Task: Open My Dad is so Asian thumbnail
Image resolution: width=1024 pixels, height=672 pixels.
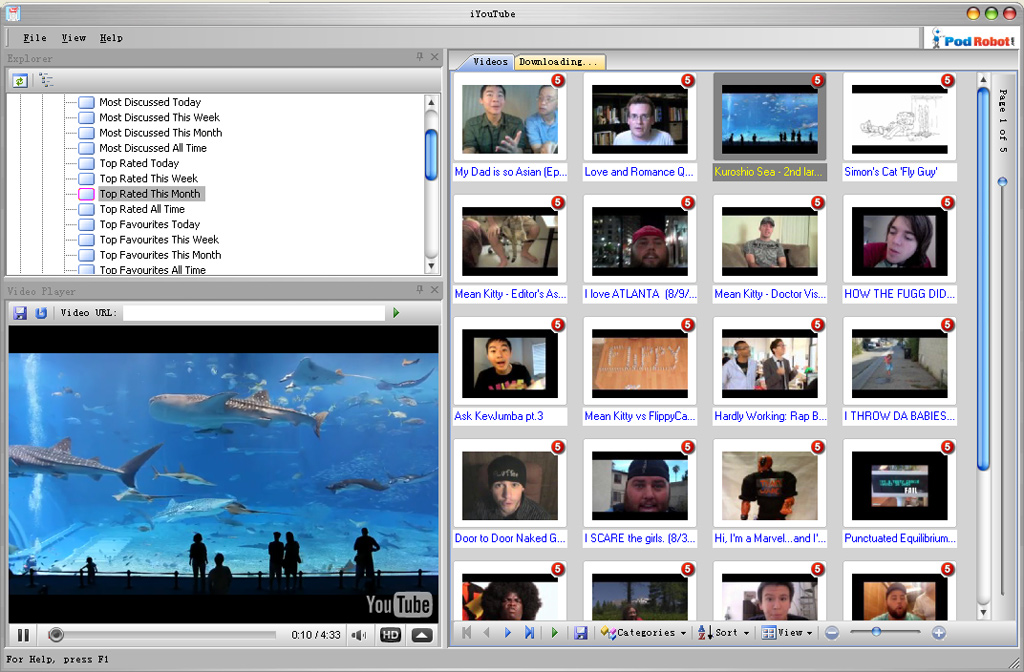Action: pos(509,119)
